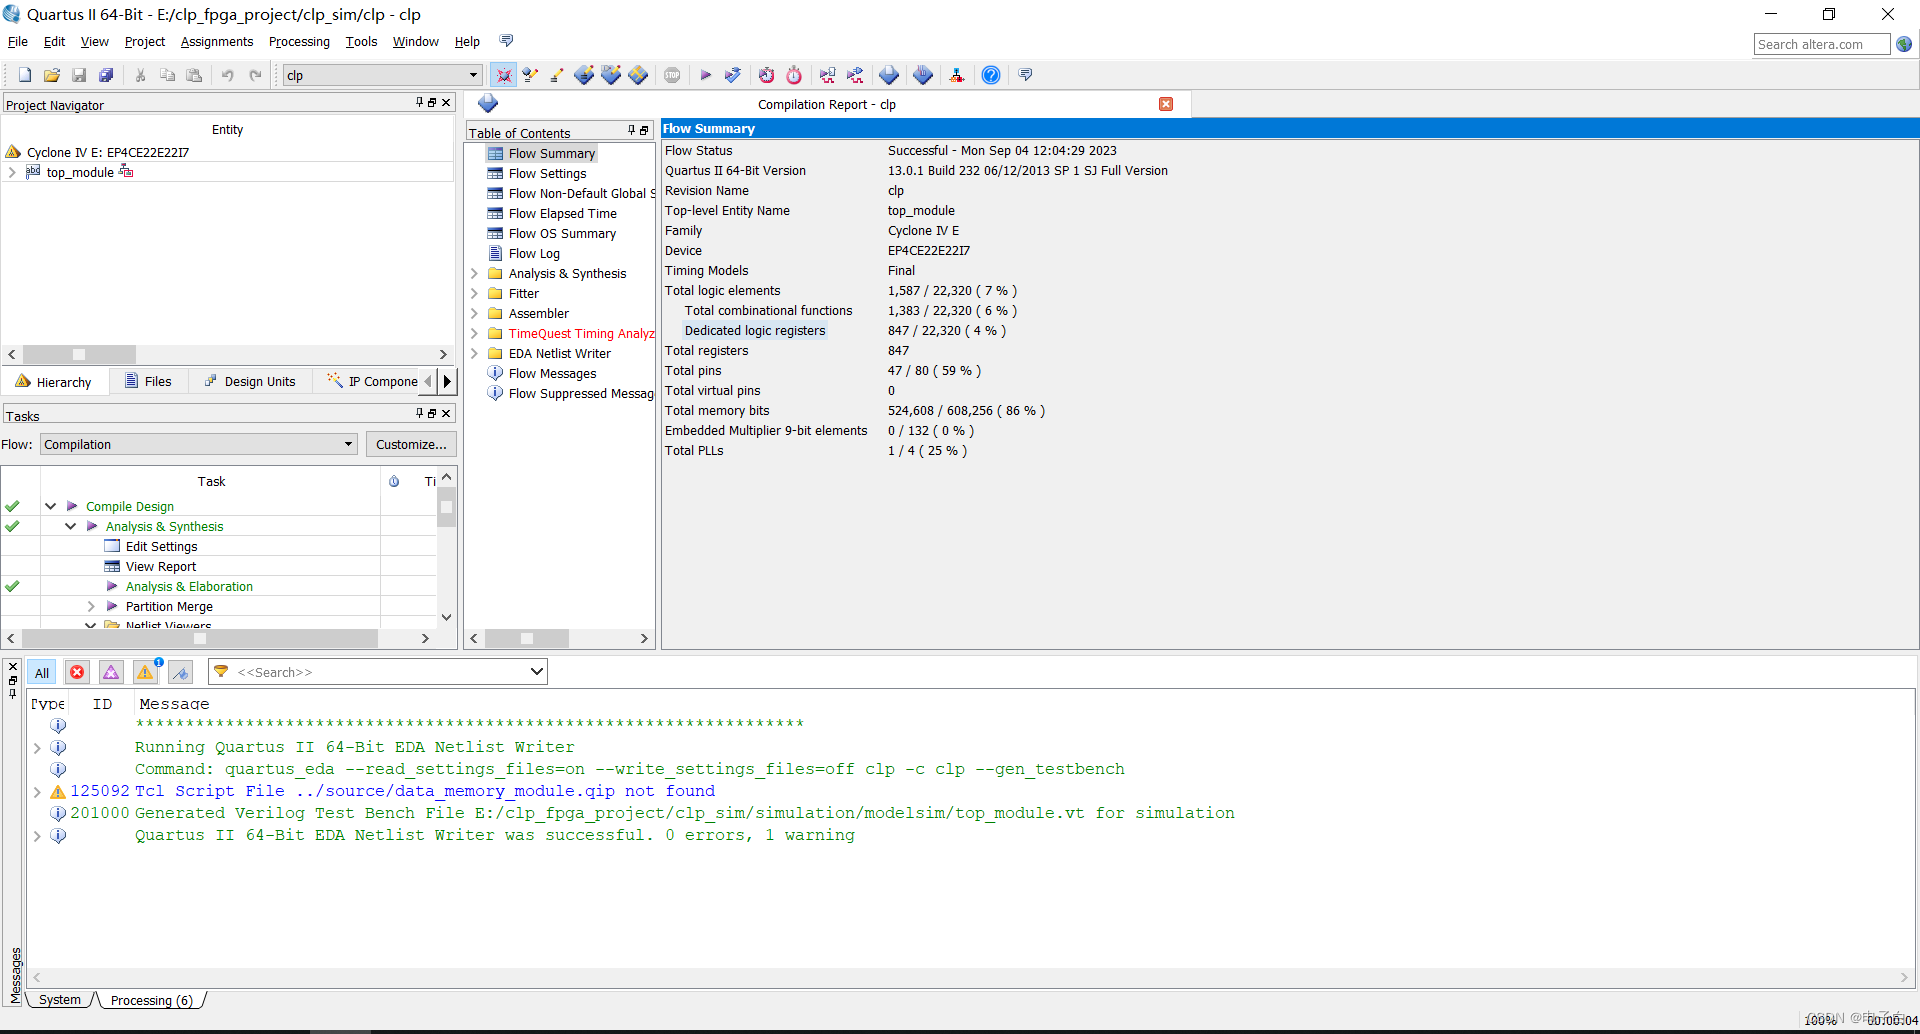This screenshot has height=1034, width=1920.
Task: Switch to the Hierarchy tab
Action: [x=54, y=382]
